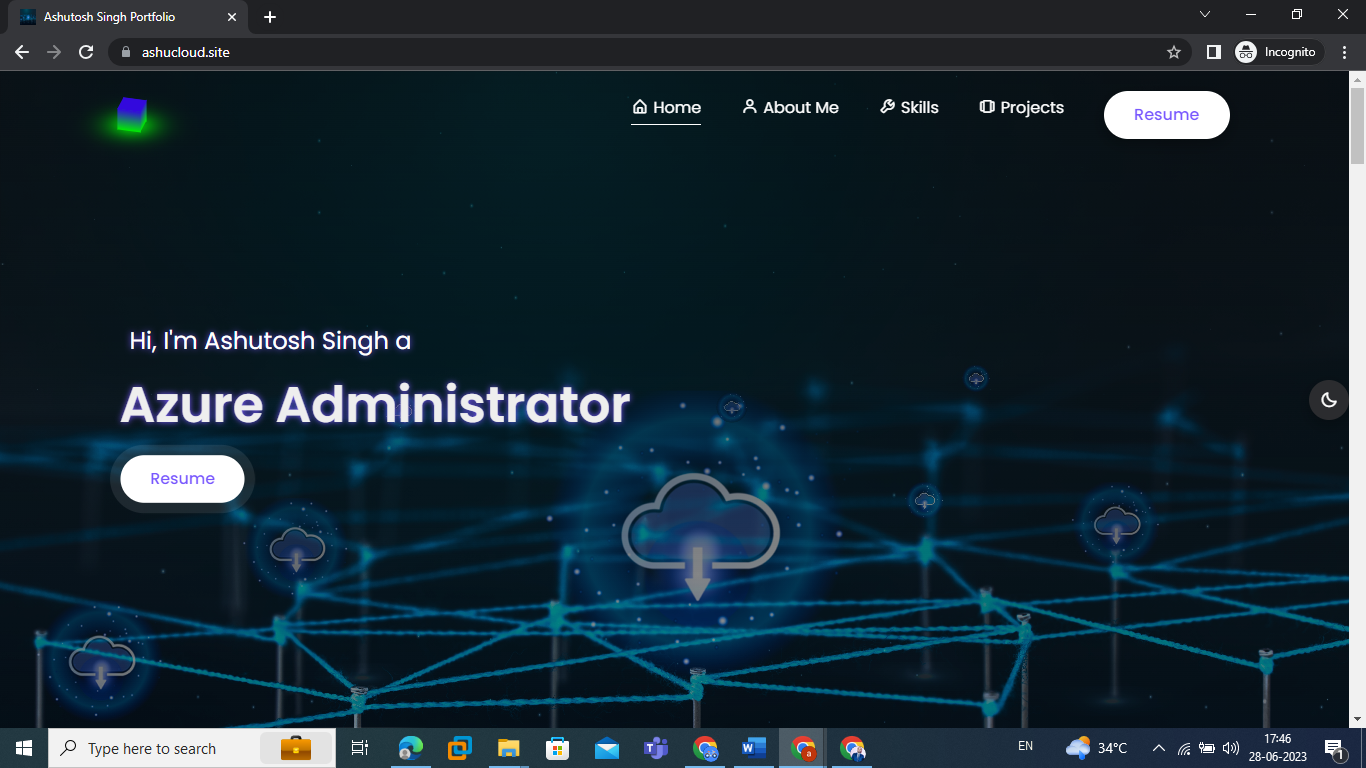This screenshot has width=1366, height=768.
Task: Toggle dark mode with the moon button
Action: [x=1328, y=400]
